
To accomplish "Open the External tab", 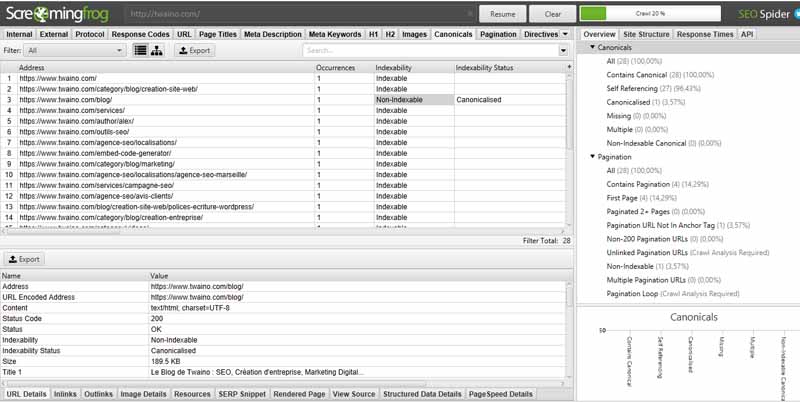I will tap(54, 34).
